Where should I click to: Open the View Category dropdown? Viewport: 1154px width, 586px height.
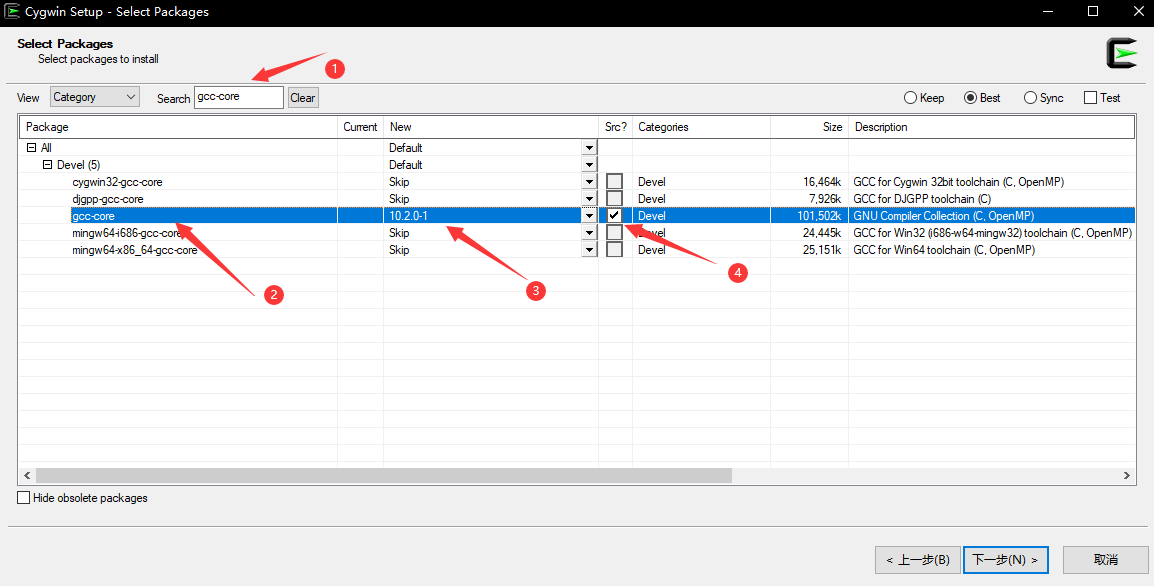95,97
